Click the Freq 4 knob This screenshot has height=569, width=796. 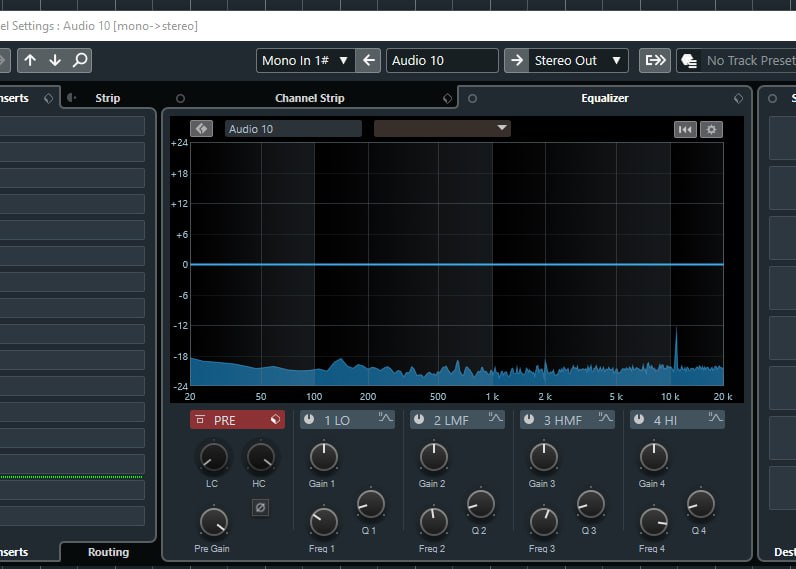click(654, 522)
